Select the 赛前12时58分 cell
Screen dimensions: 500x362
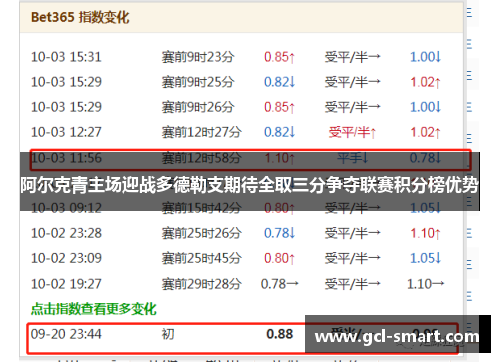point(202,158)
